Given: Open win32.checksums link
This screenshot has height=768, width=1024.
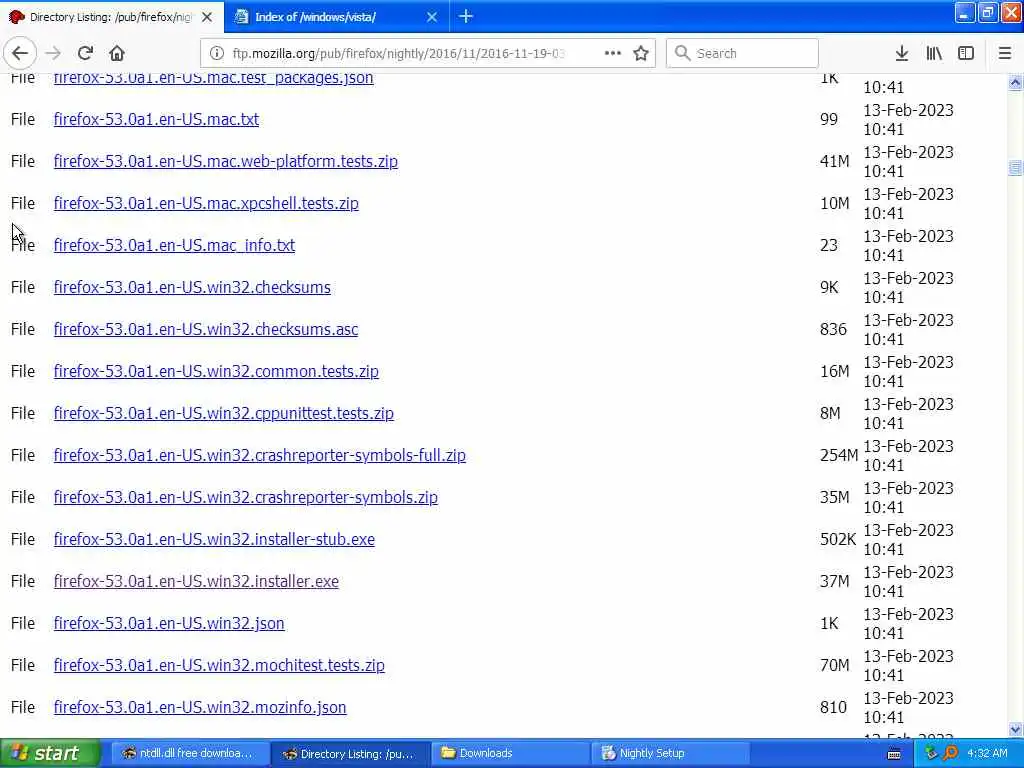Looking at the screenshot, I should tap(192, 287).
